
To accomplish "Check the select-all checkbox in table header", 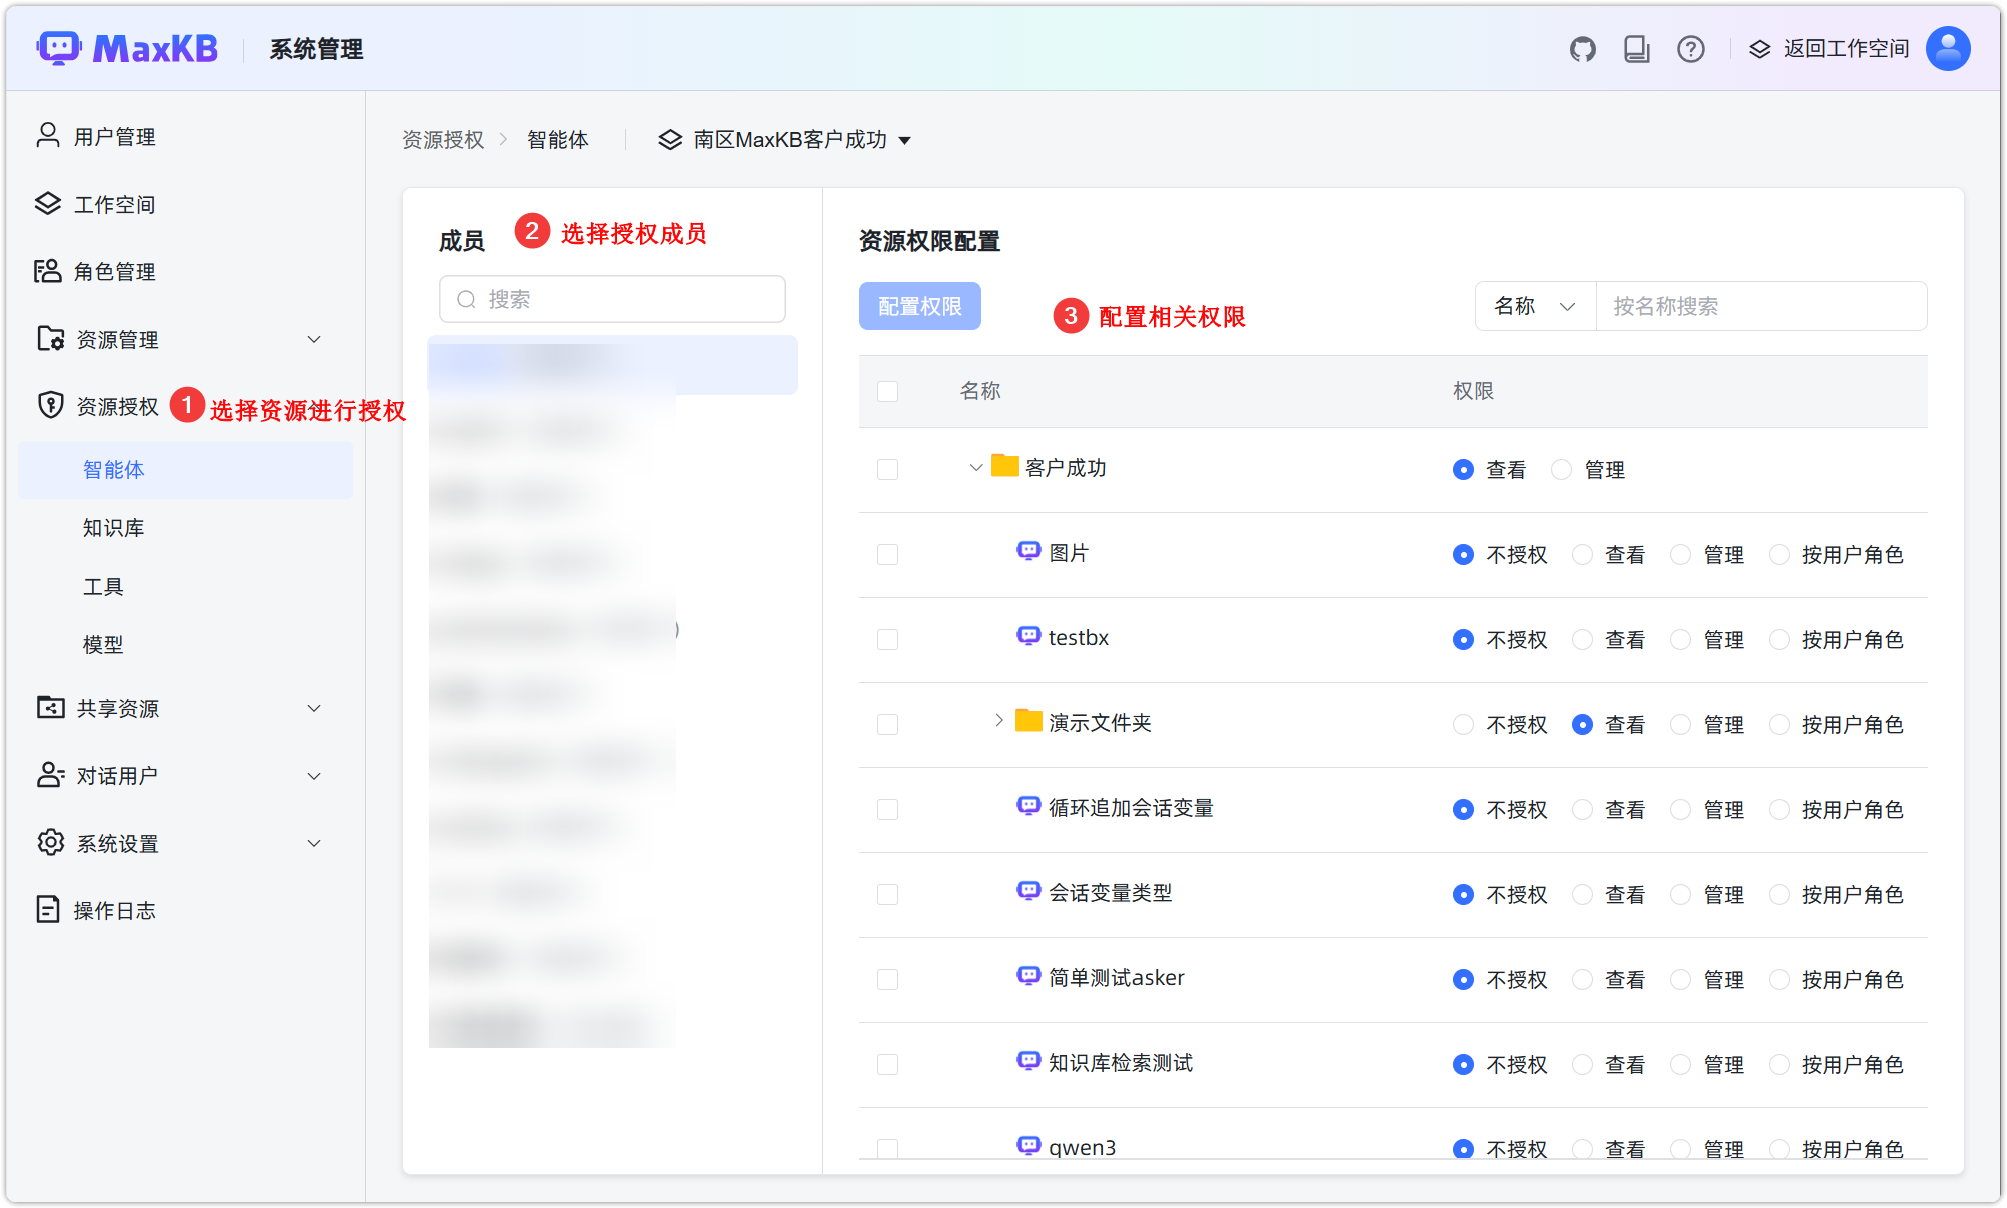I will click(888, 391).
